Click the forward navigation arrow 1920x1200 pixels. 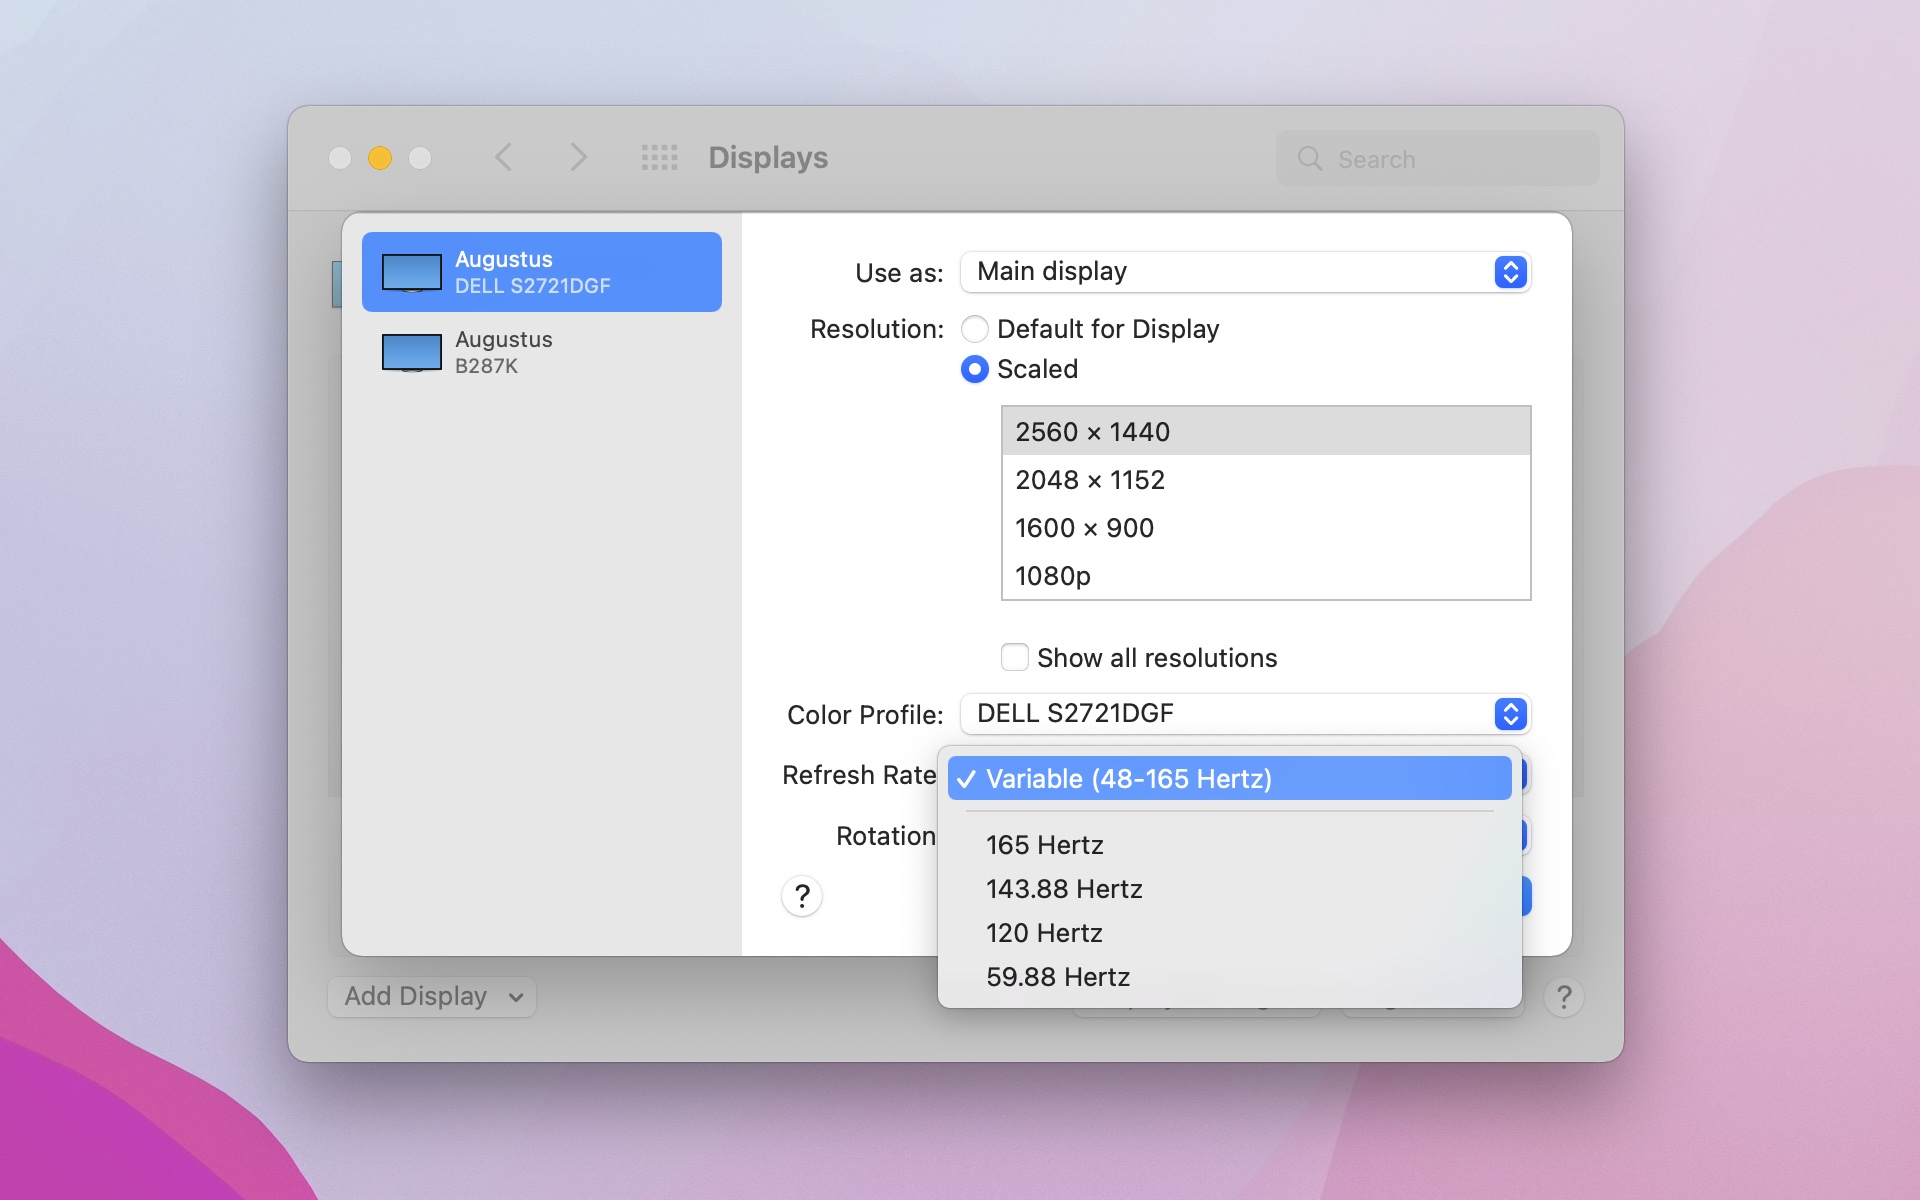tap(577, 157)
